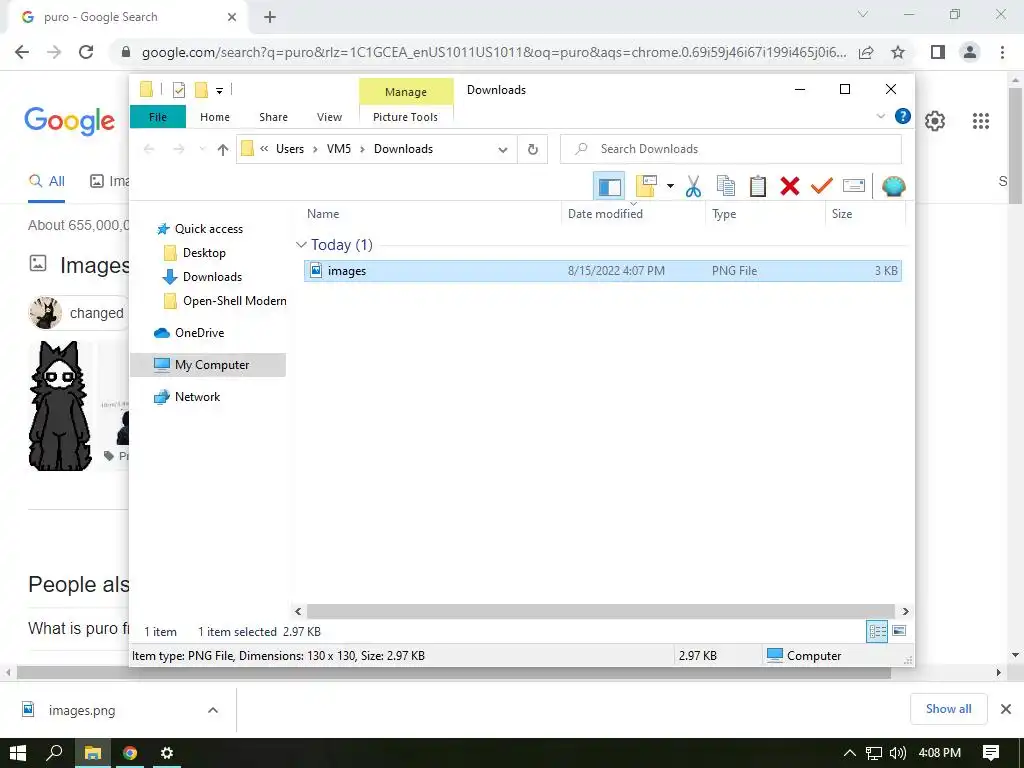This screenshot has width=1024, height=768.
Task: Open Explorer help with the blue question mark
Action: pos(903,116)
